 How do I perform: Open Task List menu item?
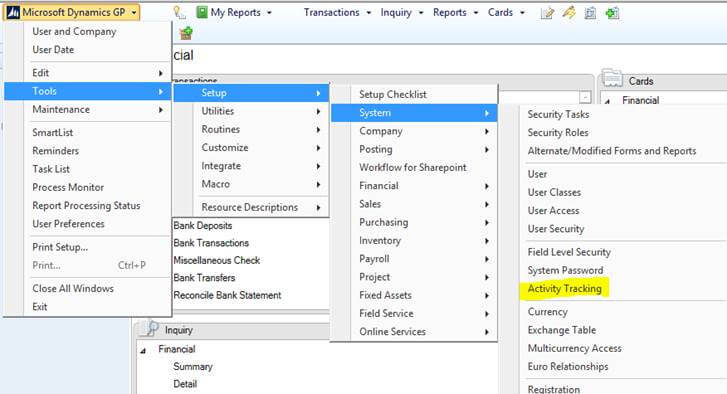51,169
